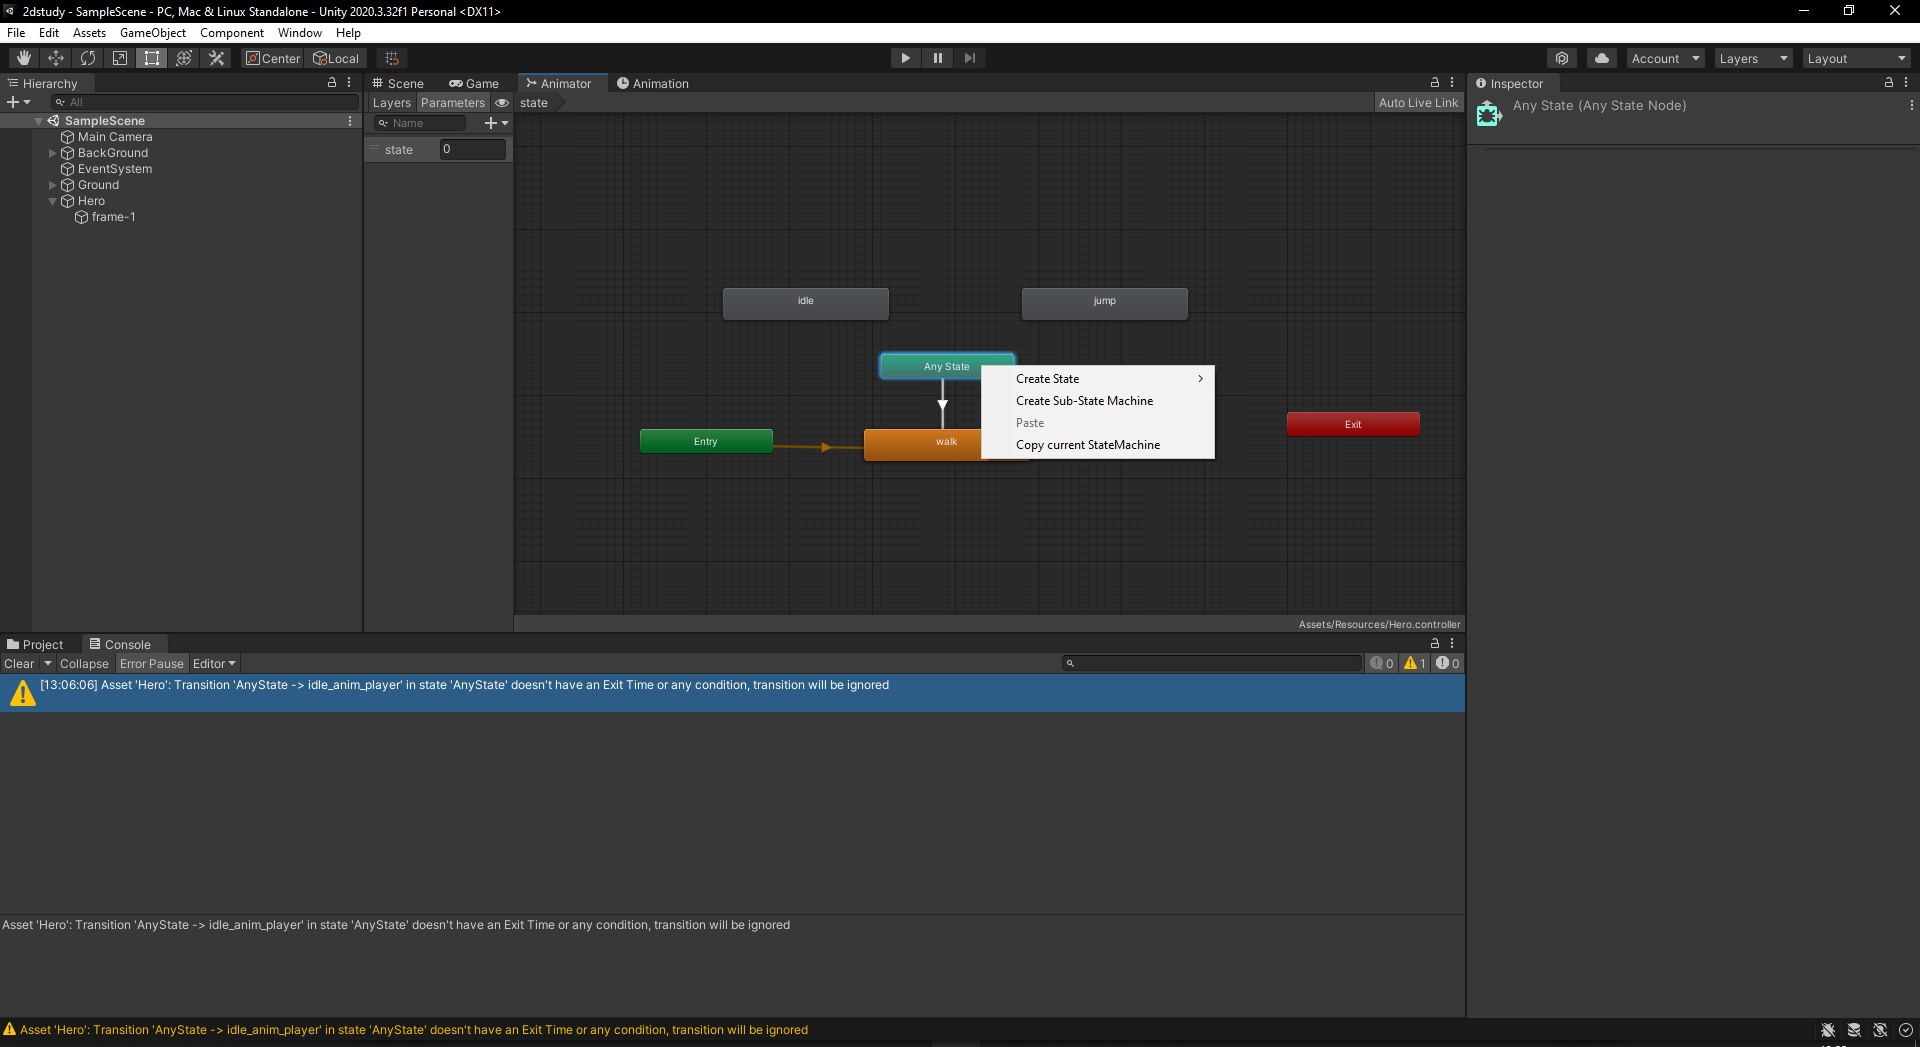The width and height of the screenshot is (1920, 1047).
Task: Open the Layout dropdown
Action: coord(1856,58)
